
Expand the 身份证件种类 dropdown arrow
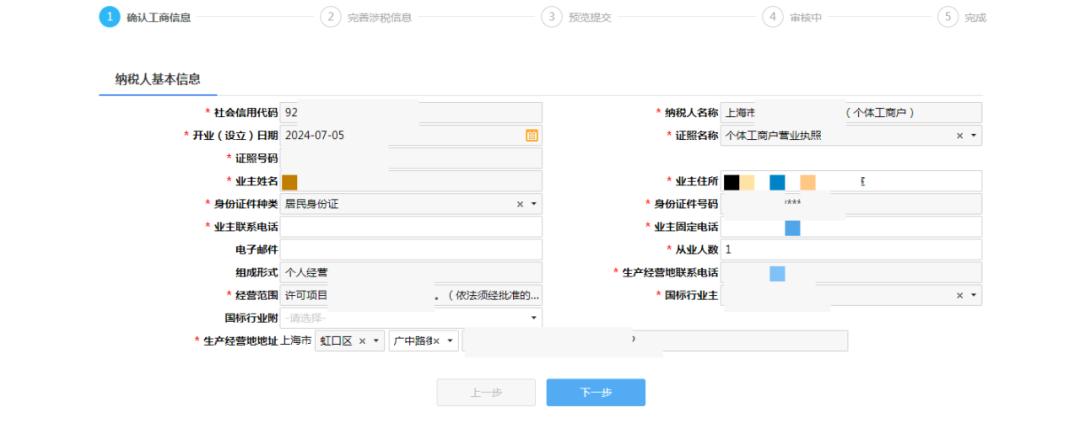point(534,204)
